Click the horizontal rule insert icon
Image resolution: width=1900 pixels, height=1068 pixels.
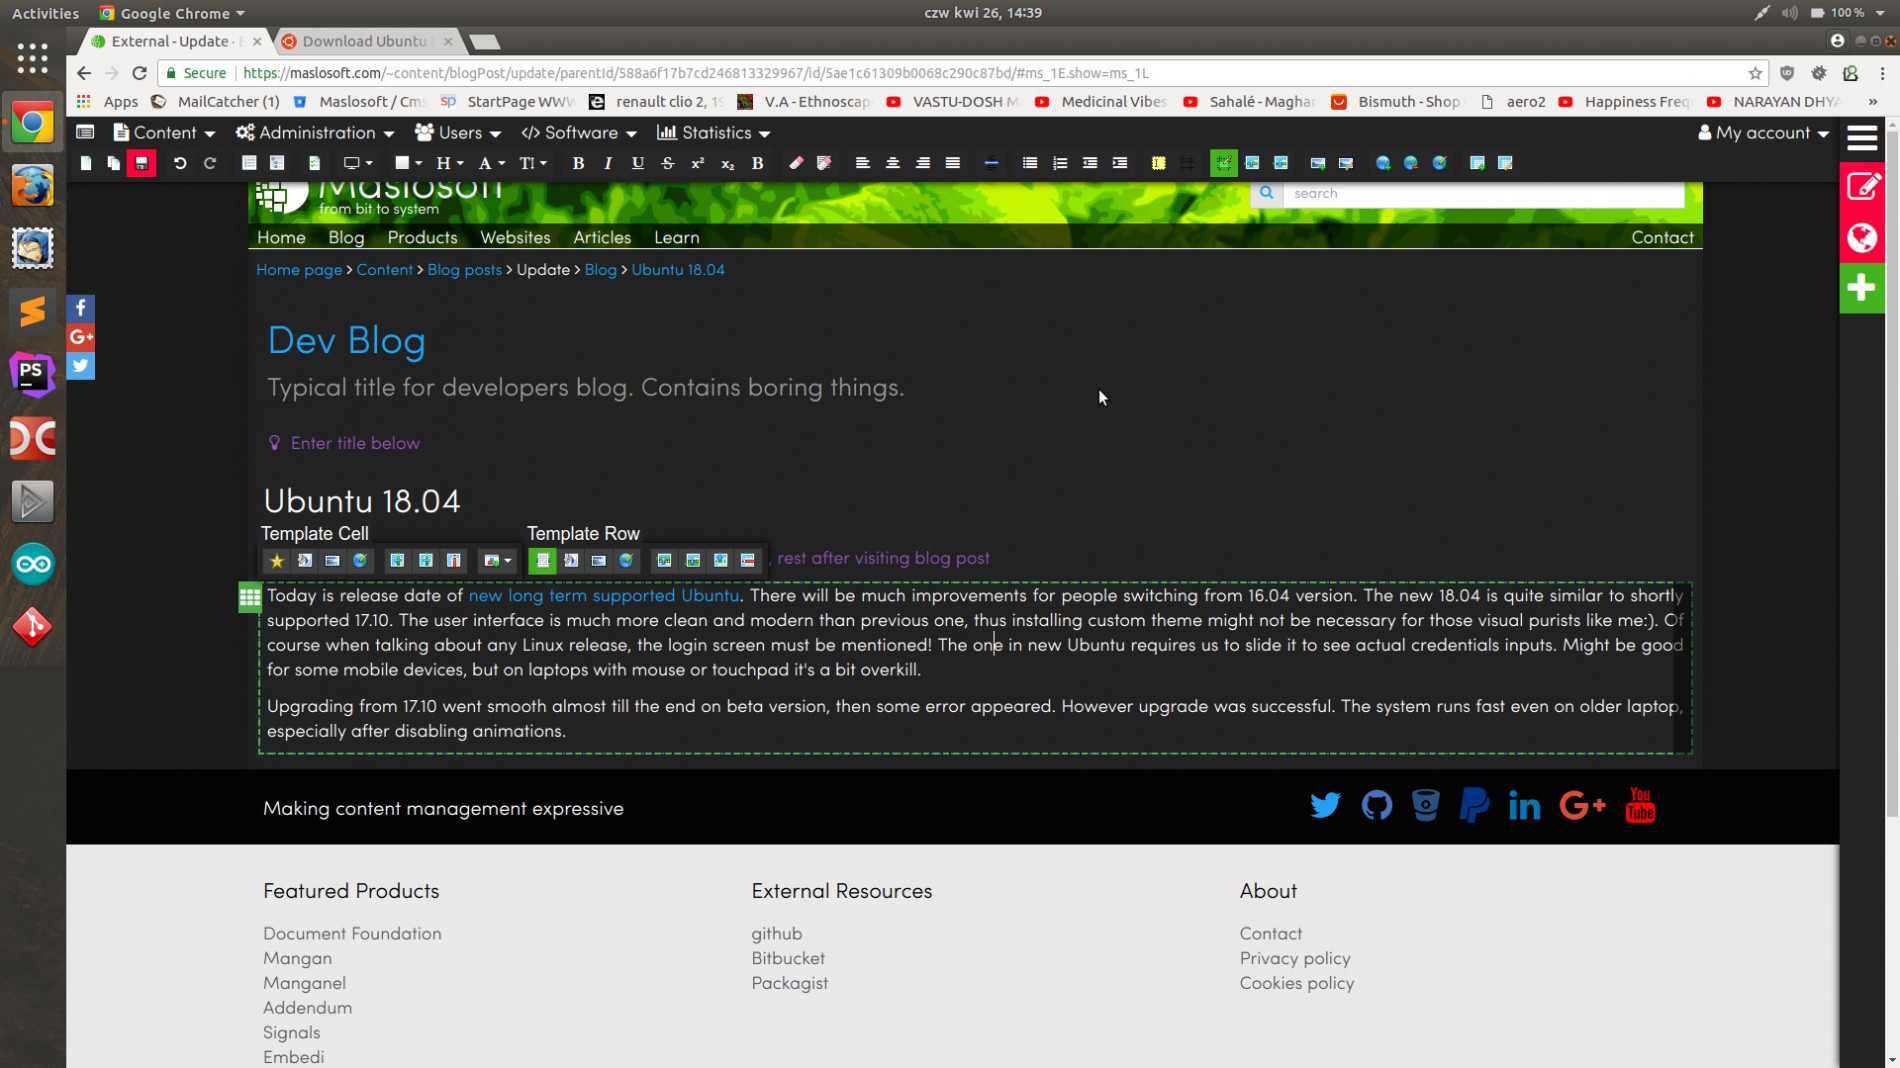click(x=991, y=163)
